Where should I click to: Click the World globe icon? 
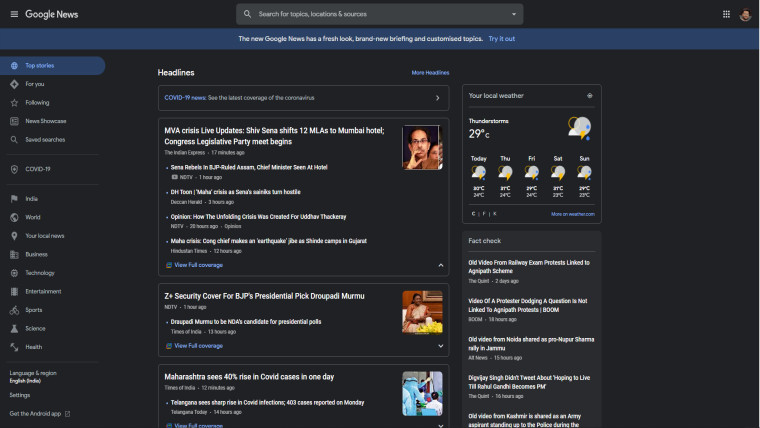[14, 217]
